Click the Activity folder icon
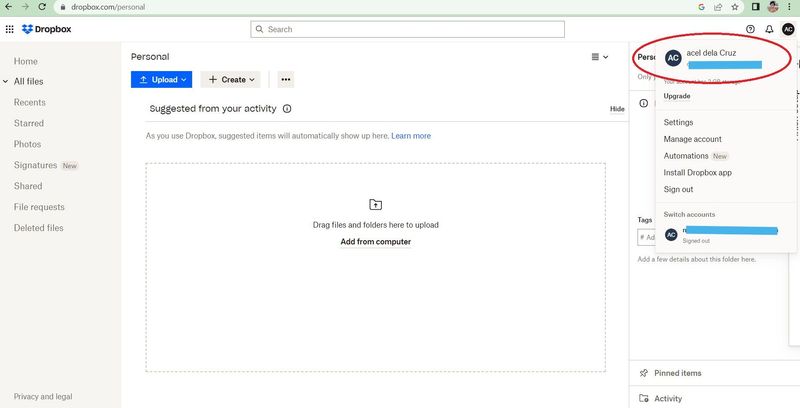 pos(643,398)
